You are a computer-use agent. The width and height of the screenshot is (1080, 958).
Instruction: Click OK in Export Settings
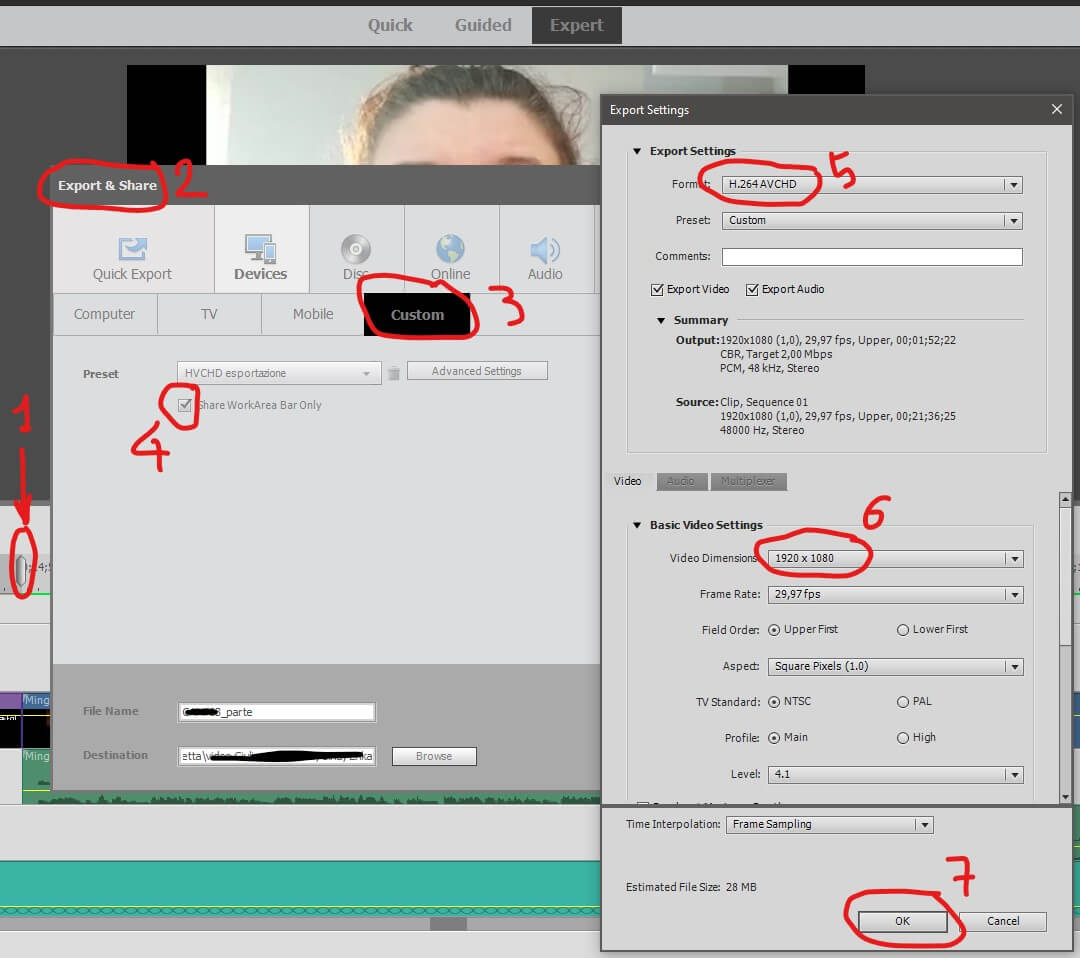point(902,922)
